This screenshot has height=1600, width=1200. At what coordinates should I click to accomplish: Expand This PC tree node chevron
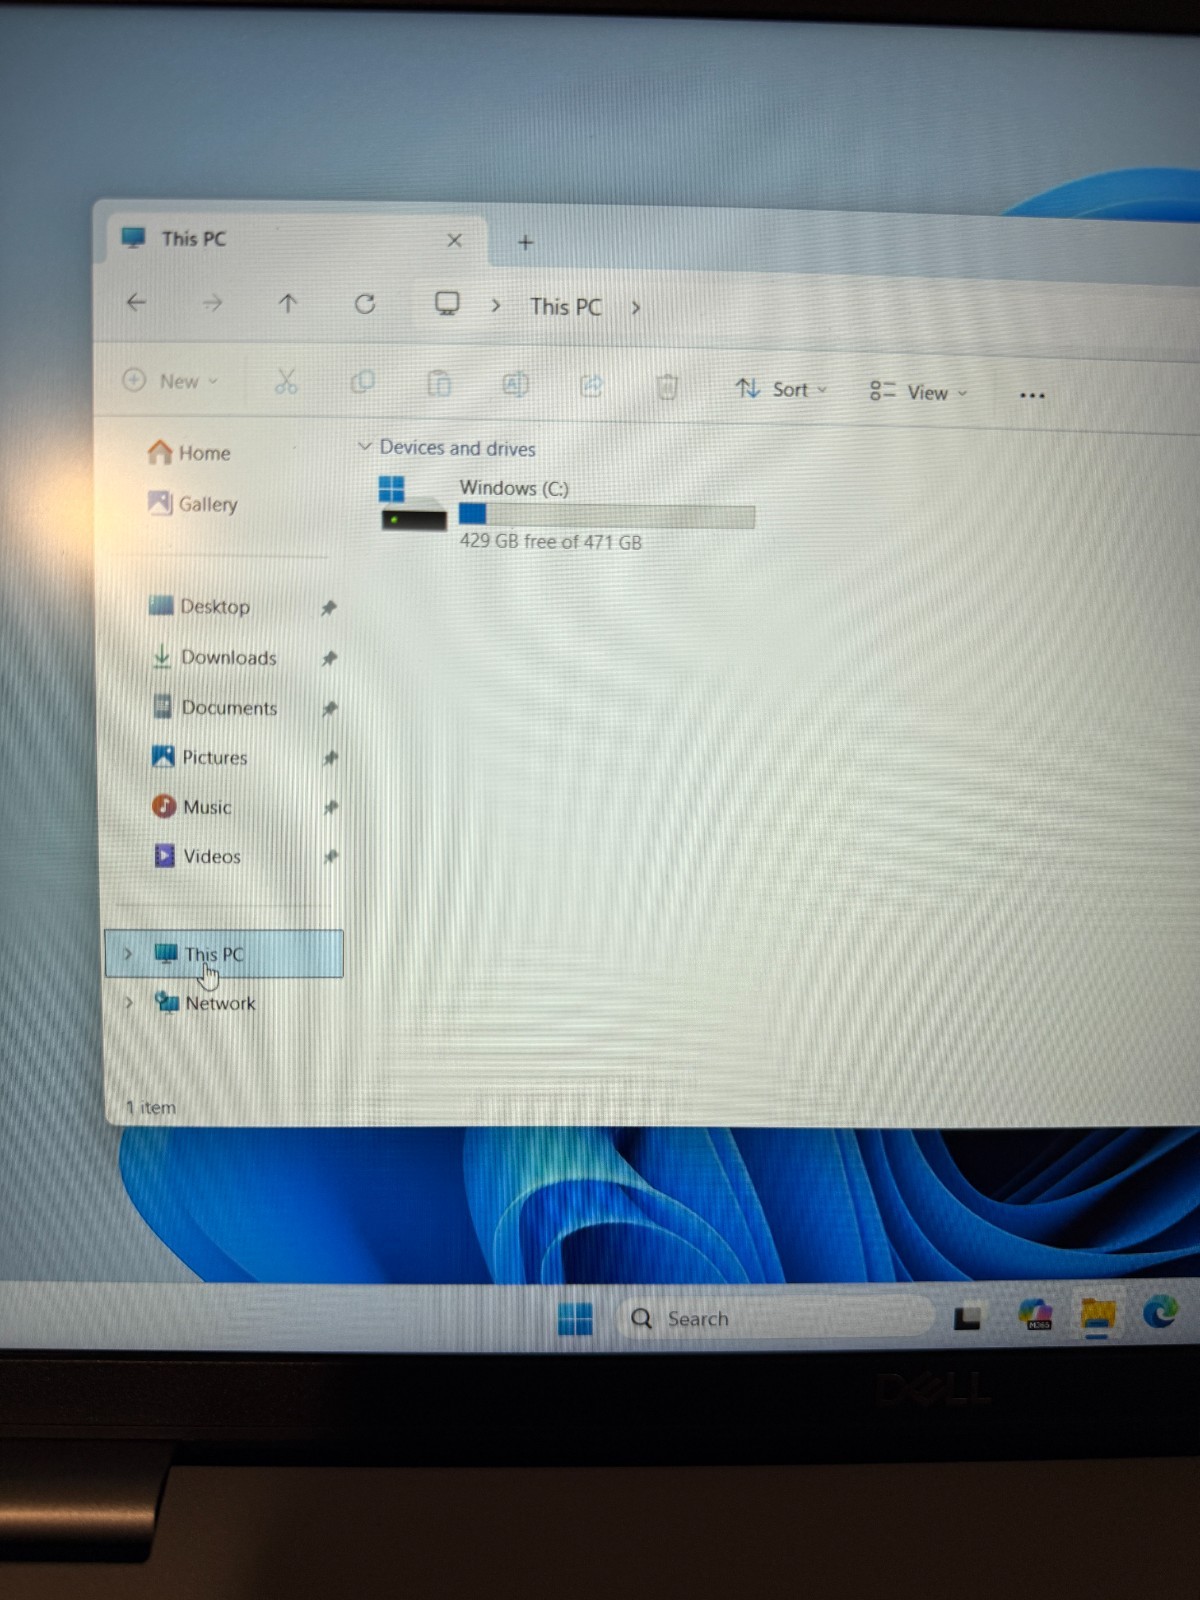(x=127, y=953)
